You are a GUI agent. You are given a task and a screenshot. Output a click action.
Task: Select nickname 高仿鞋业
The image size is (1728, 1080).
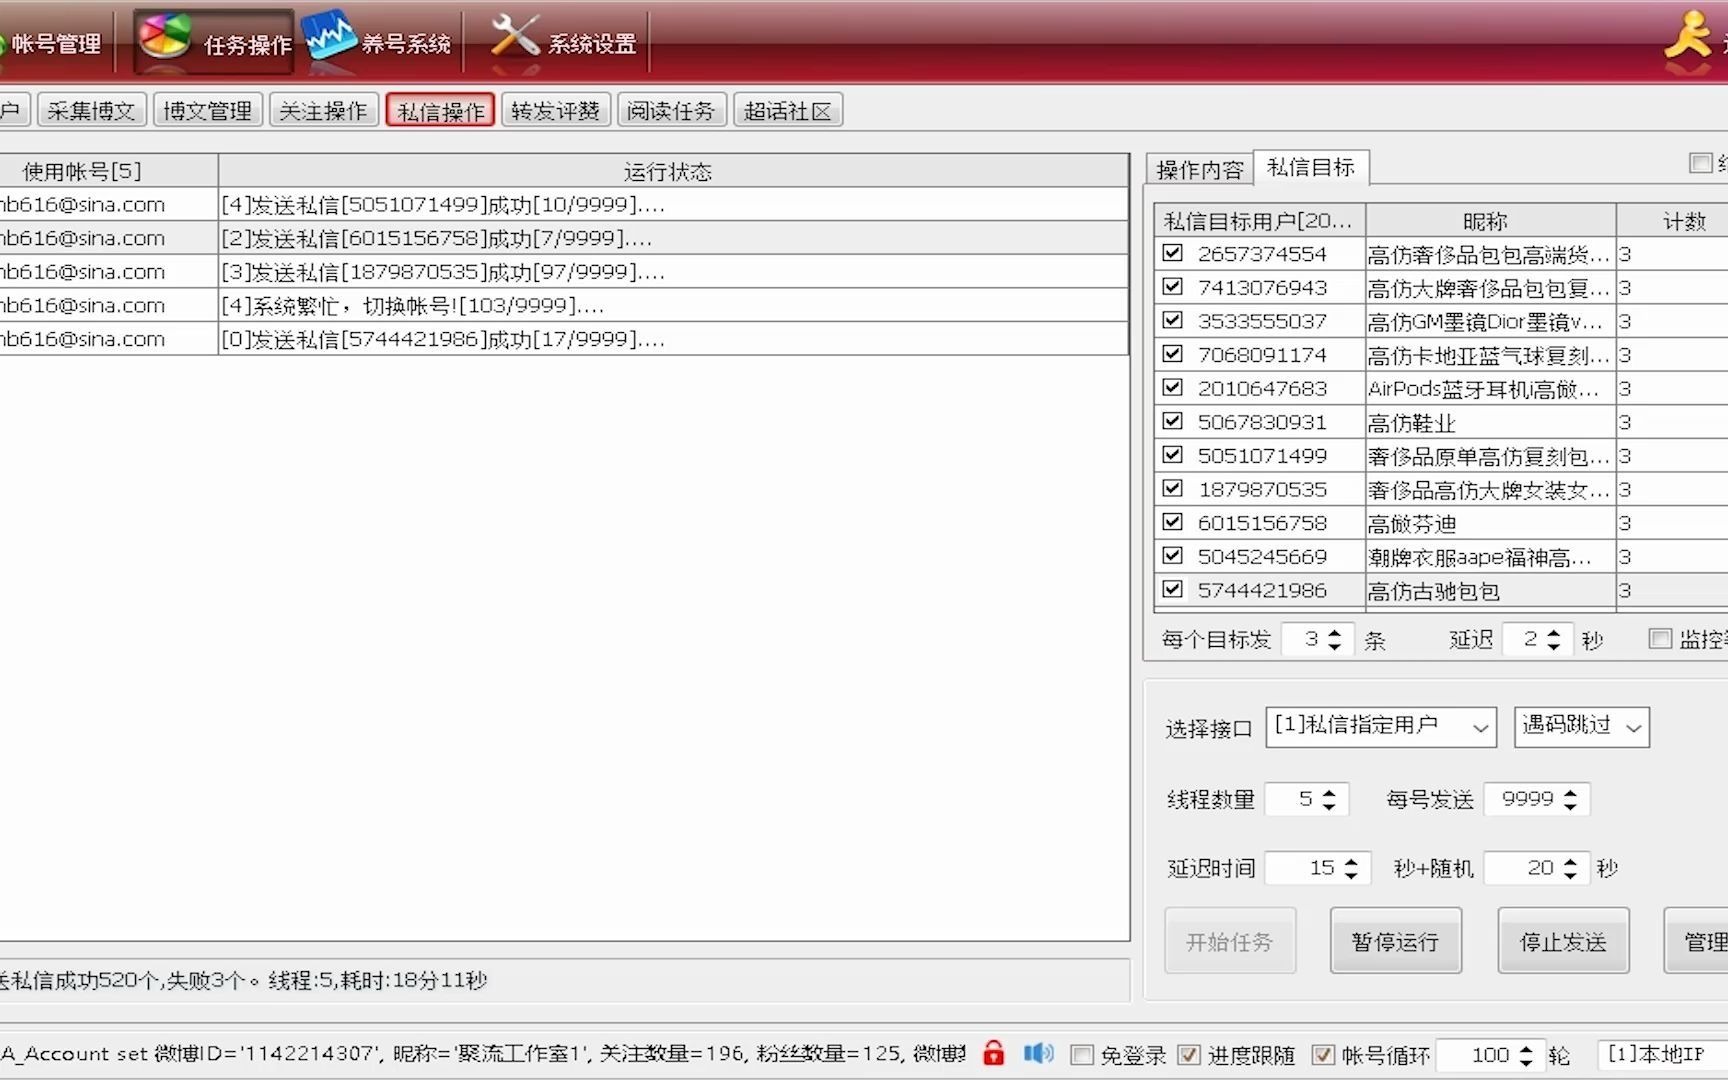click(x=1412, y=423)
